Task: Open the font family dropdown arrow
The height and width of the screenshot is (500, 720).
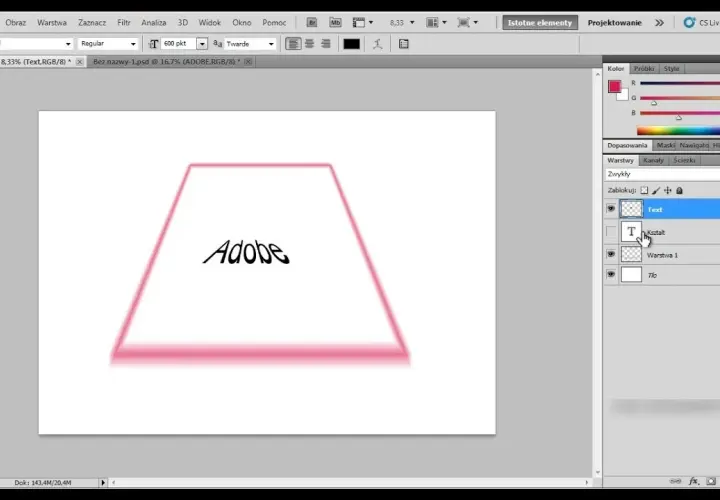Action: [x=68, y=44]
